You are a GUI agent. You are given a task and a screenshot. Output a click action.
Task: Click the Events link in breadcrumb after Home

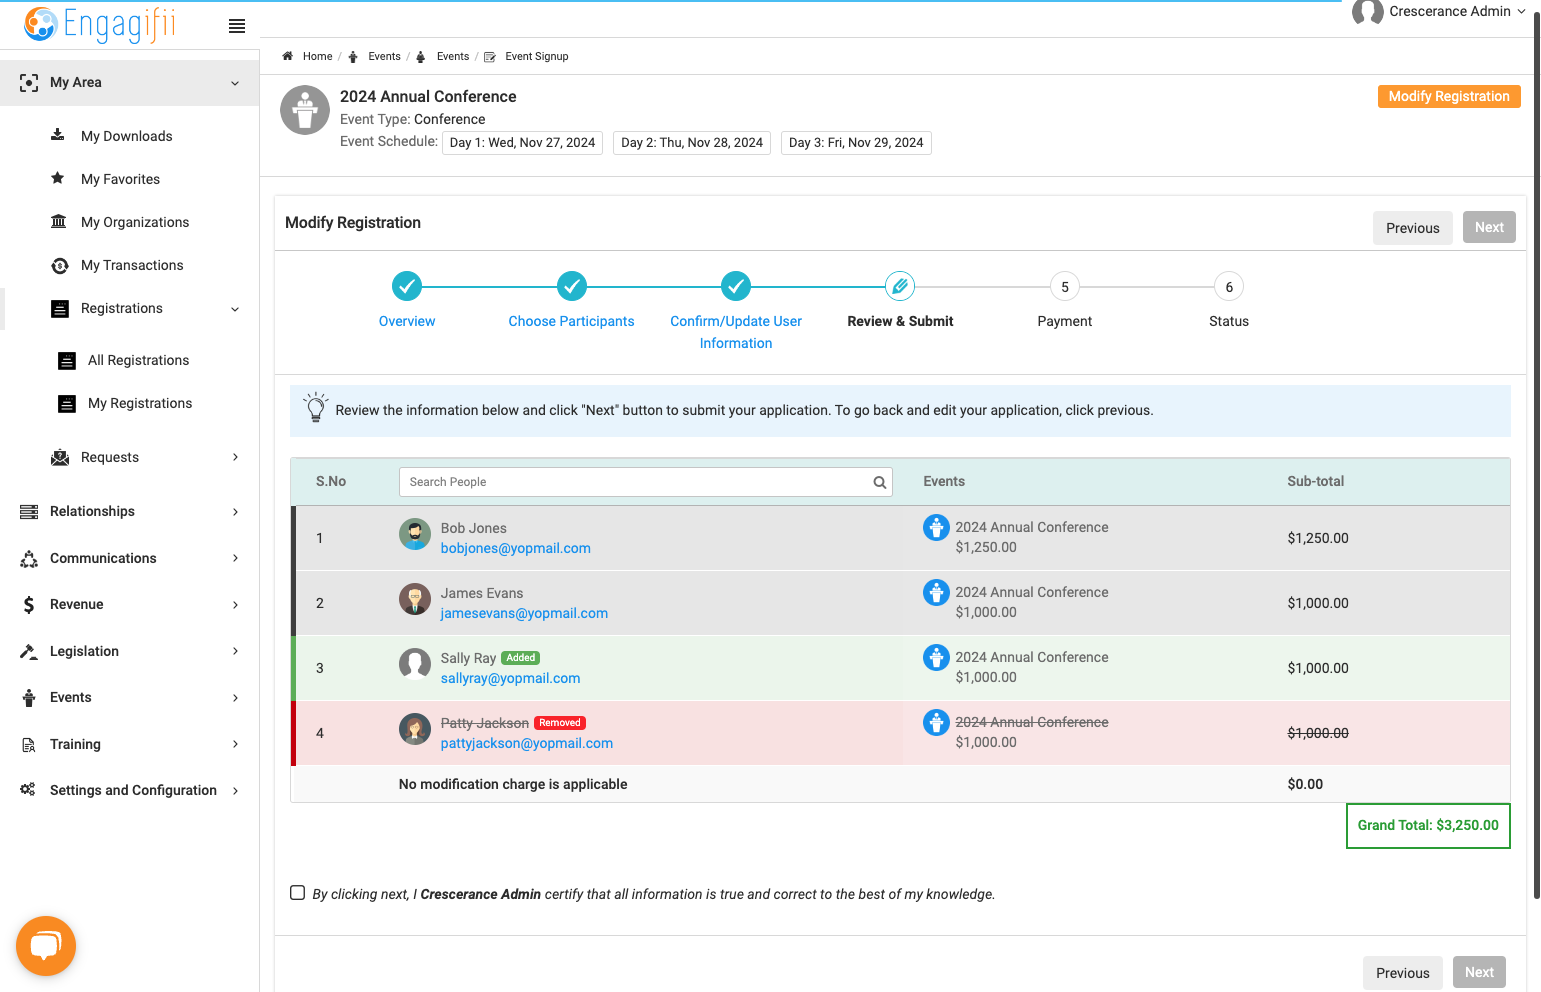click(384, 56)
